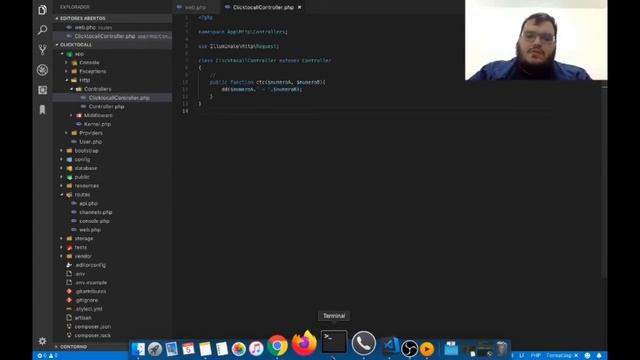Expand the Exceptions folder
The height and width of the screenshot is (360, 640).
click(x=93, y=71)
